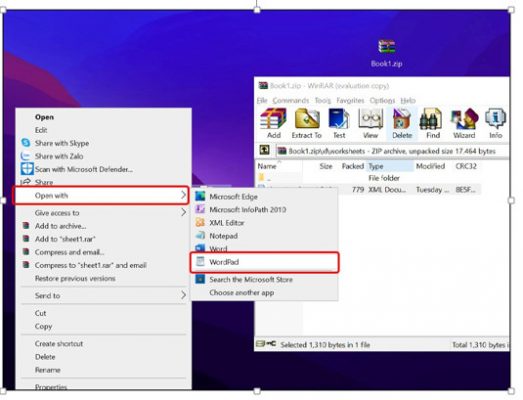
Task: Expand the Give access to submenu arrow
Action: point(183,212)
